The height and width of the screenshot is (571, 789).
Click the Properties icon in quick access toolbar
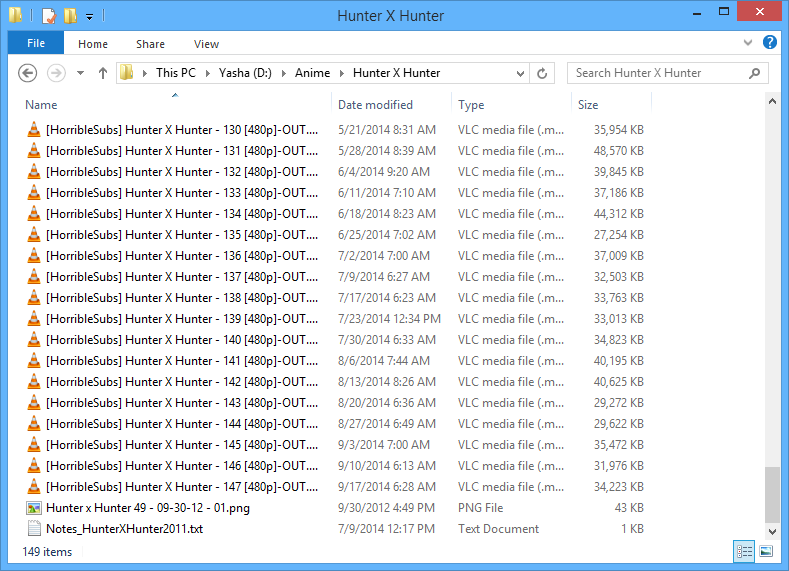point(48,16)
